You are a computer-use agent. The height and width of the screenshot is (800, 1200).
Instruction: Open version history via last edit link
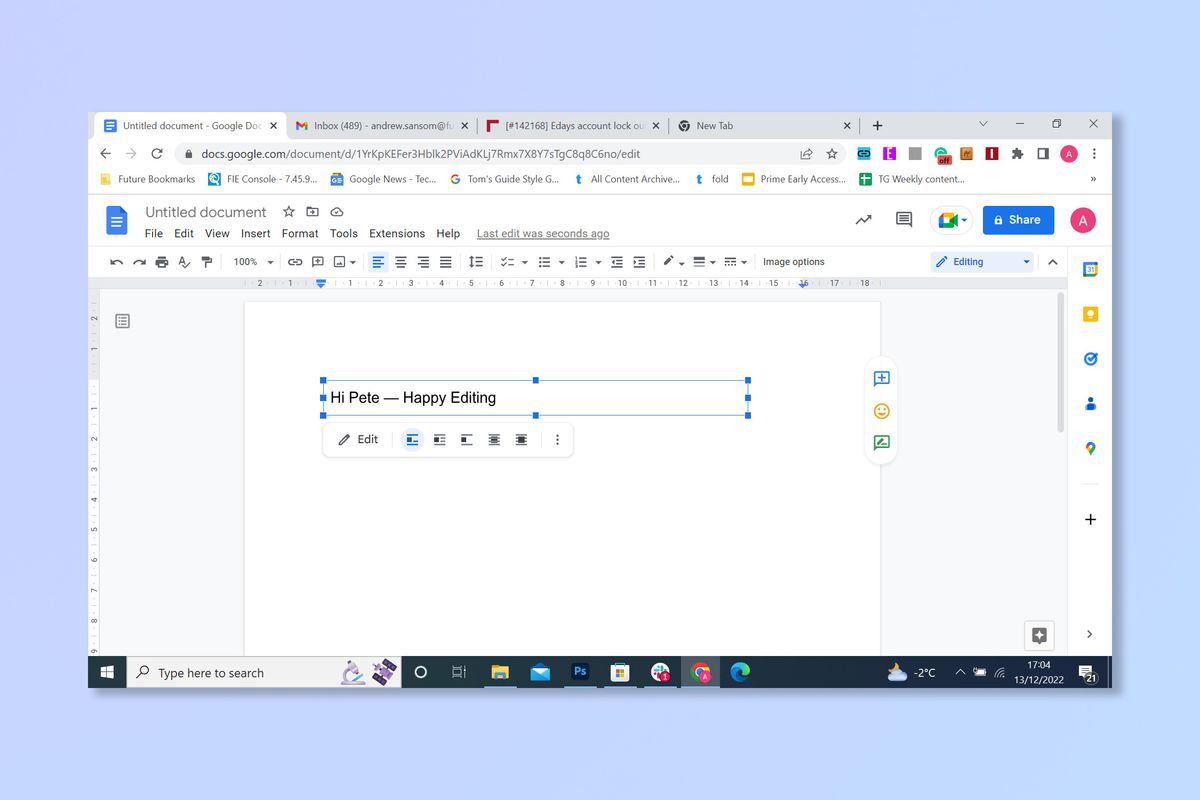543,233
